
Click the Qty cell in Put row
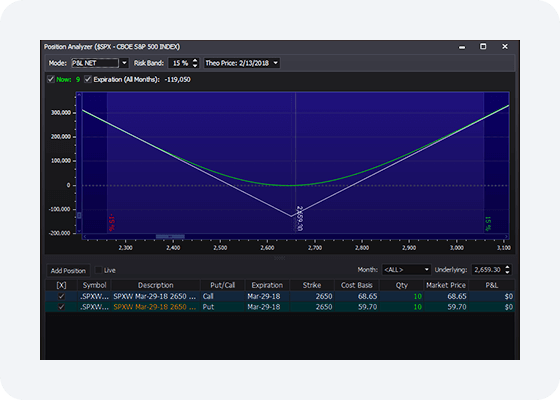401,307
